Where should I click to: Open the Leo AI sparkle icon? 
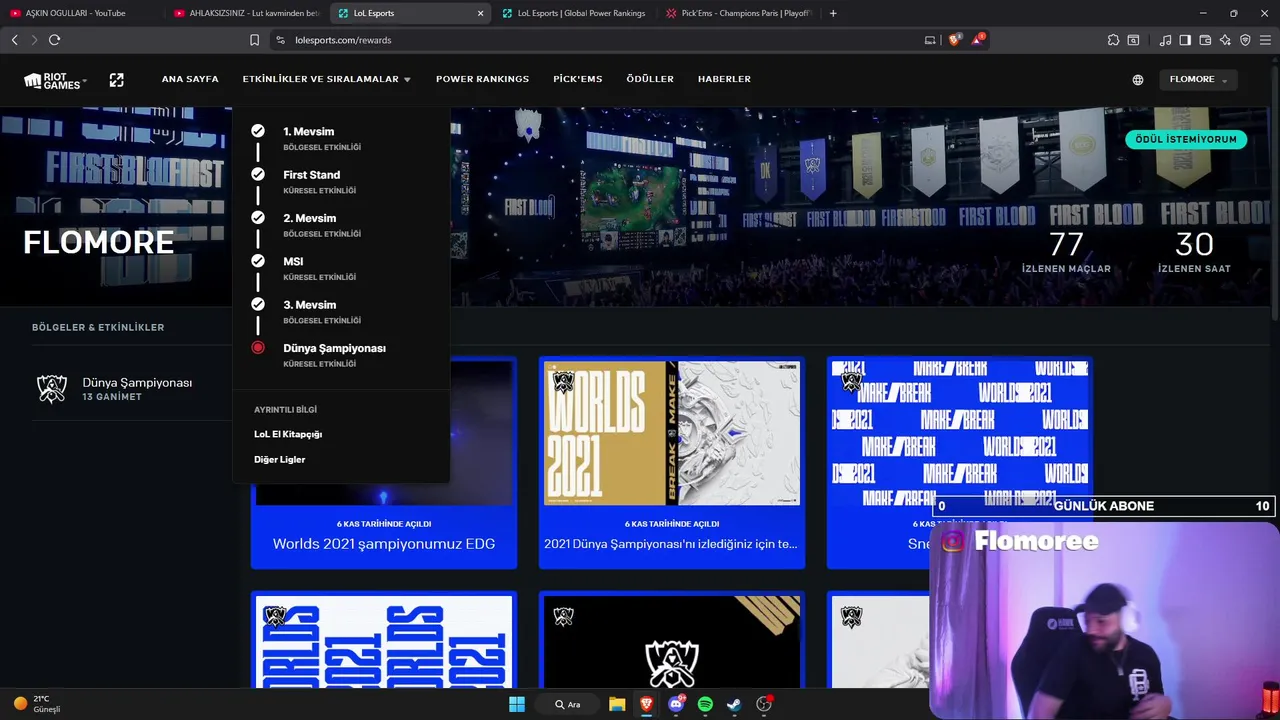point(1225,40)
